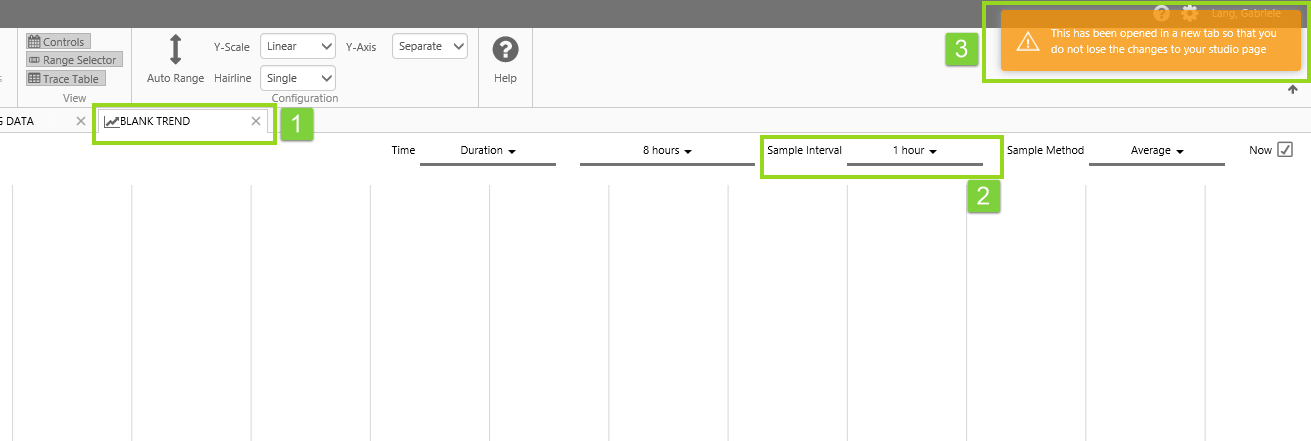The height and width of the screenshot is (441, 1311).
Task: Dismiss the orange new tab notification
Action: 1150,41
